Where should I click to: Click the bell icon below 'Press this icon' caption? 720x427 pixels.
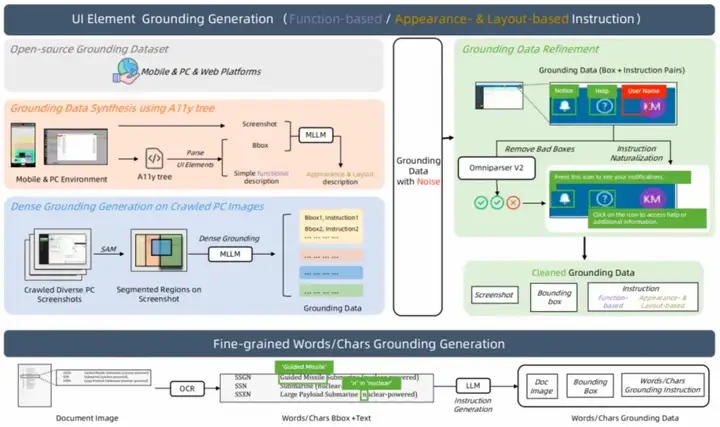tap(564, 199)
